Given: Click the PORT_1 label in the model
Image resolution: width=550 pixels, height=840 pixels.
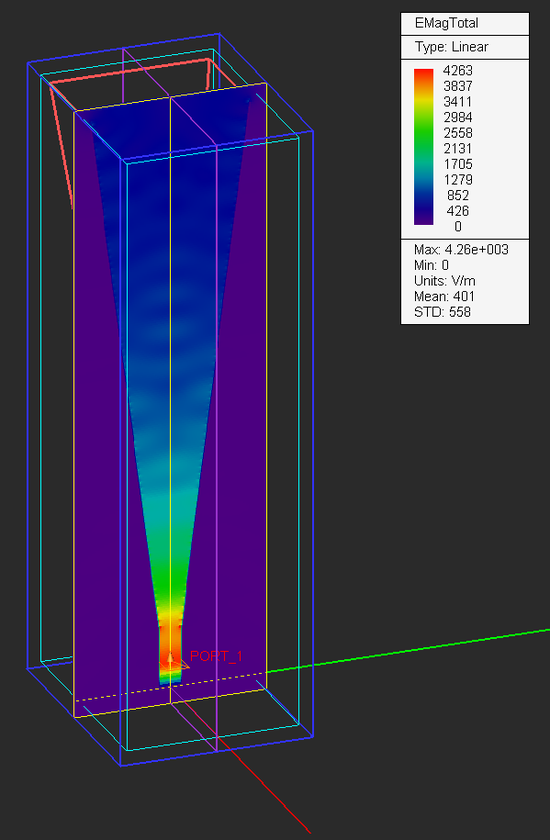Looking at the screenshot, I should click(216, 656).
